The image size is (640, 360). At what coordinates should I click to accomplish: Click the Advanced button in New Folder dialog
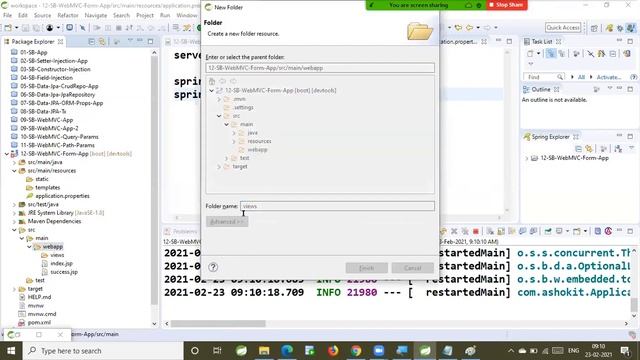(x=227, y=222)
